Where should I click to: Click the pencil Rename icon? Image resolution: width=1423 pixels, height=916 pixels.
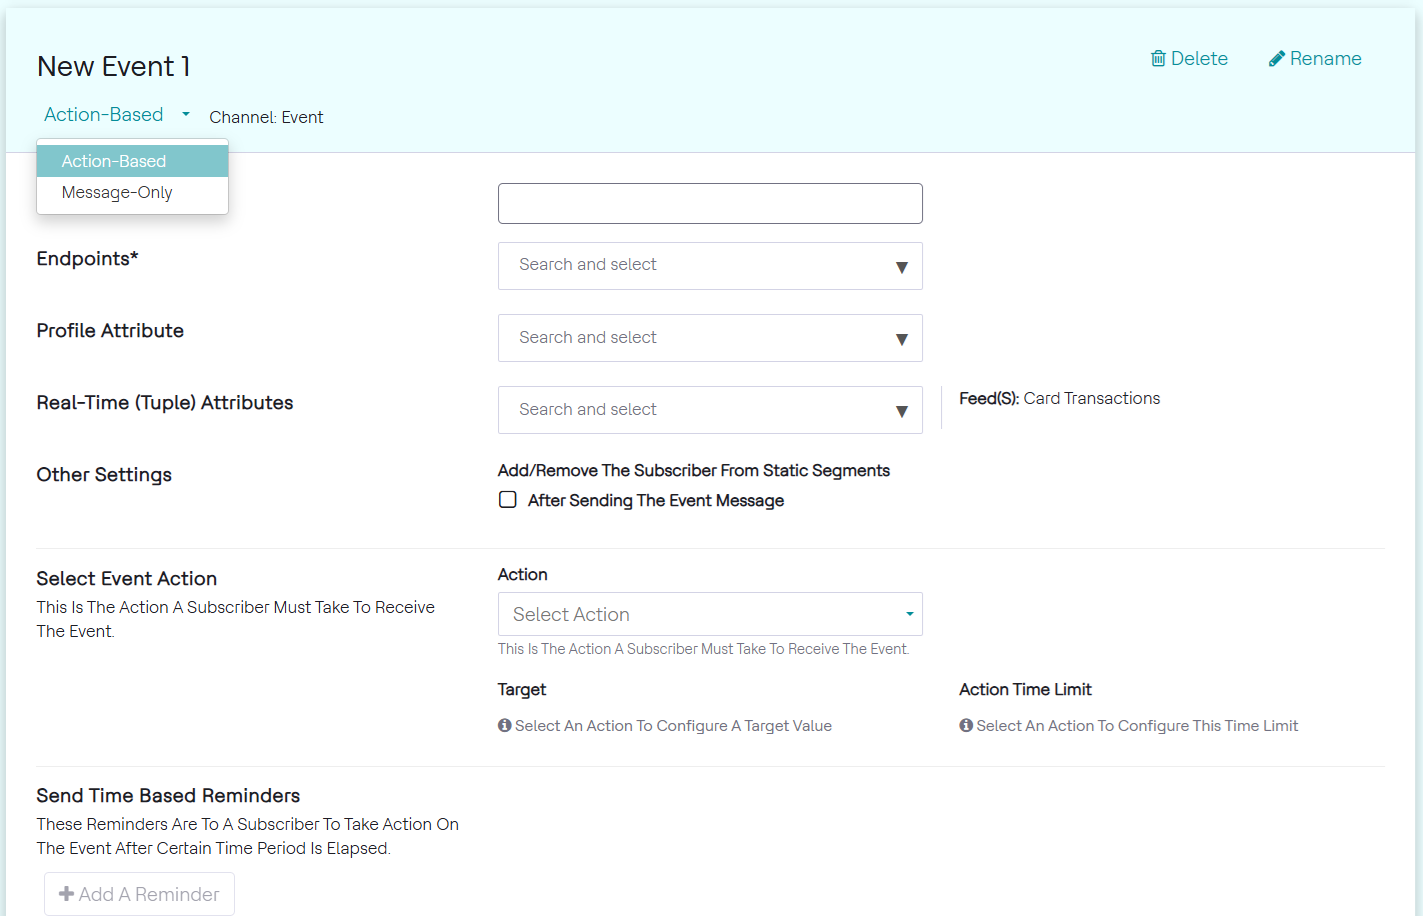pyautogui.click(x=1277, y=59)
